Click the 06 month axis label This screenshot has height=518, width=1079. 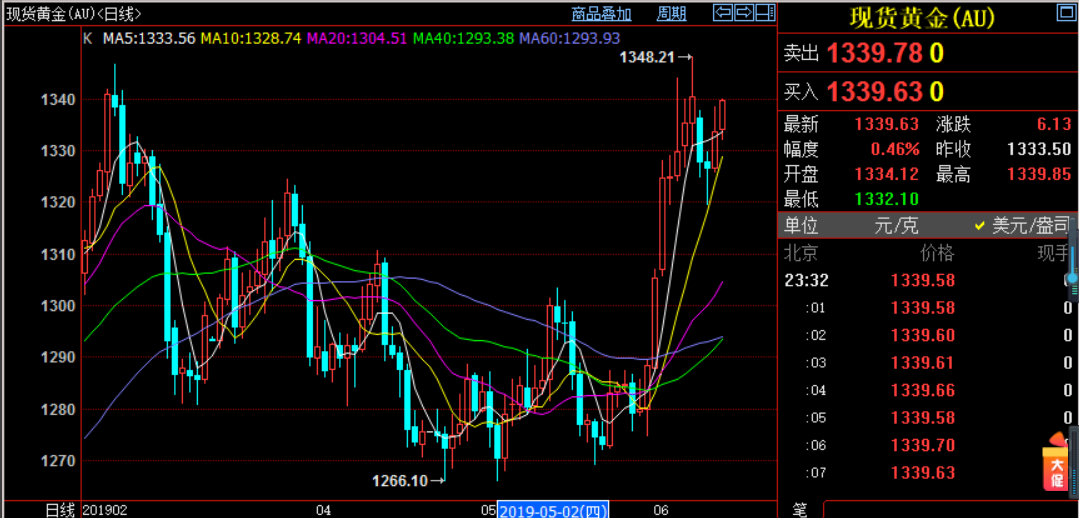point(661,510)
